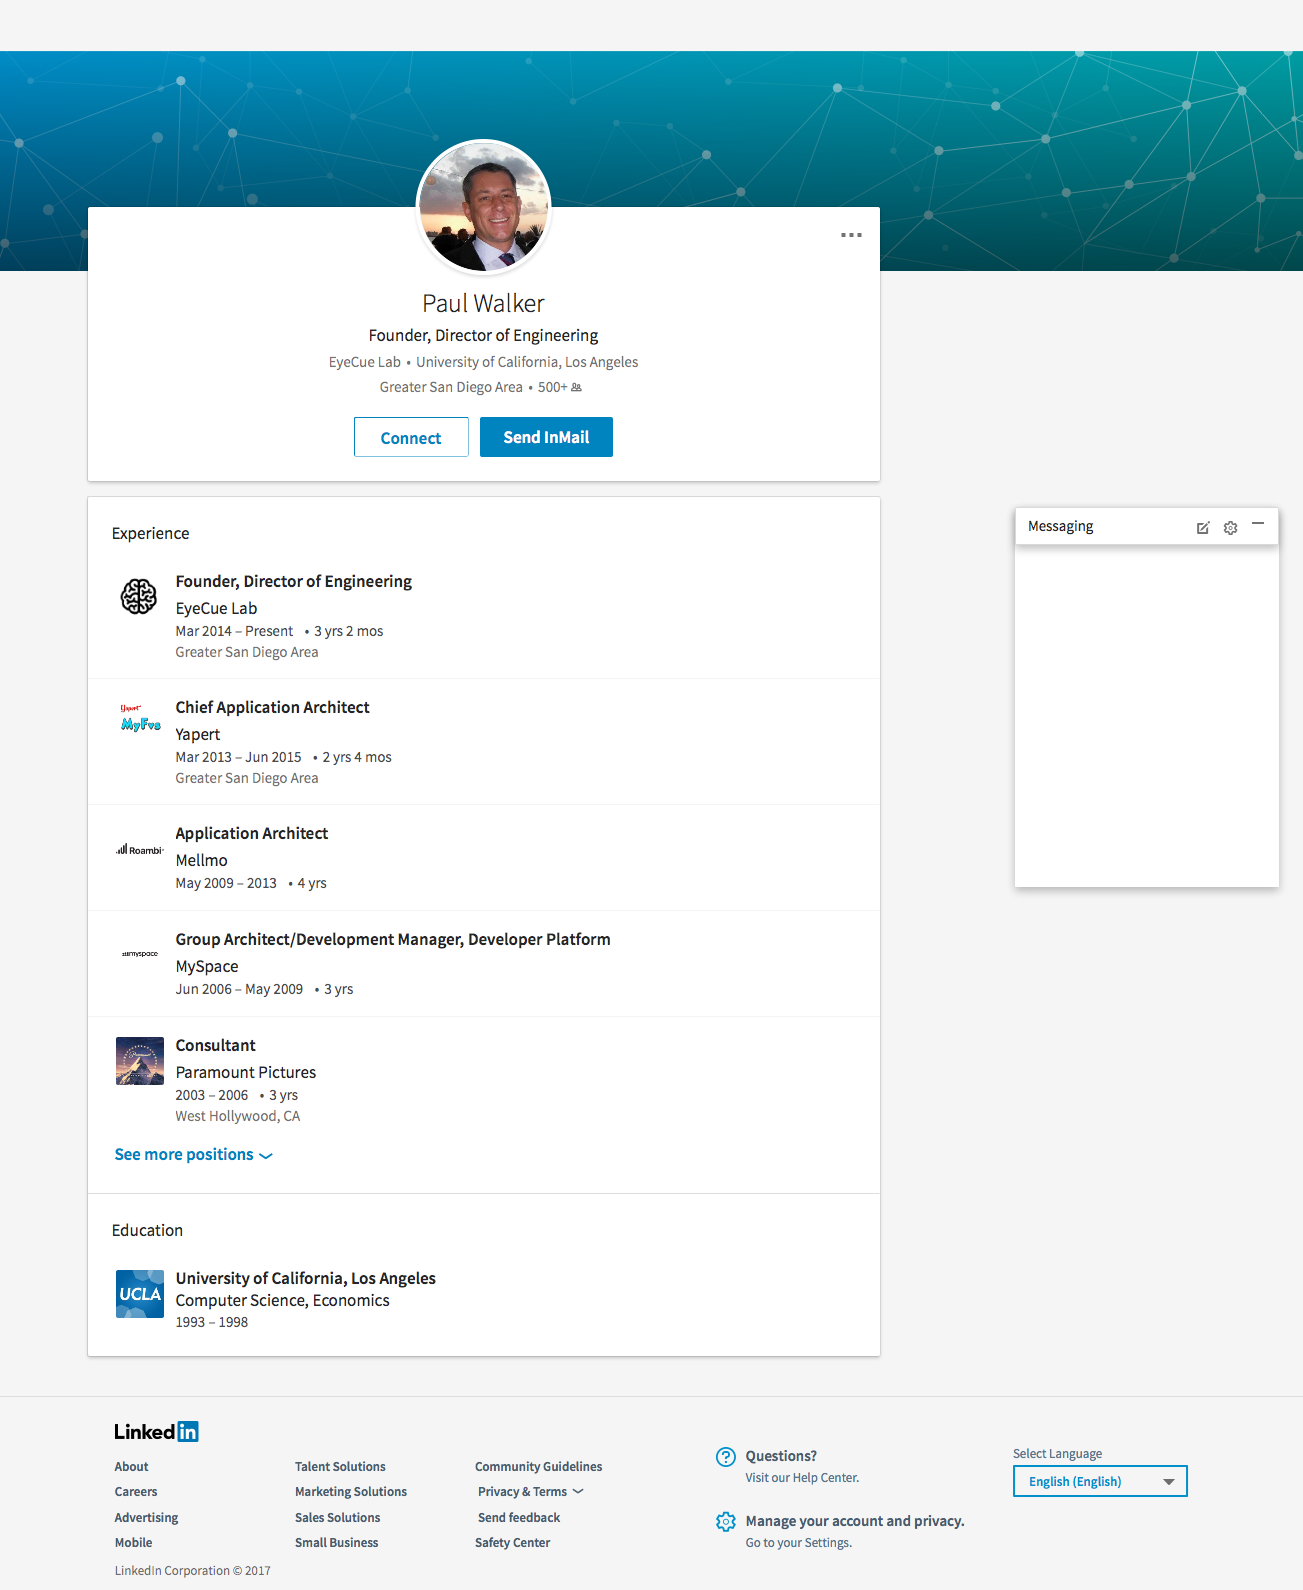
Task: Click the manage account gear icon
Action: pos(726,1522)
